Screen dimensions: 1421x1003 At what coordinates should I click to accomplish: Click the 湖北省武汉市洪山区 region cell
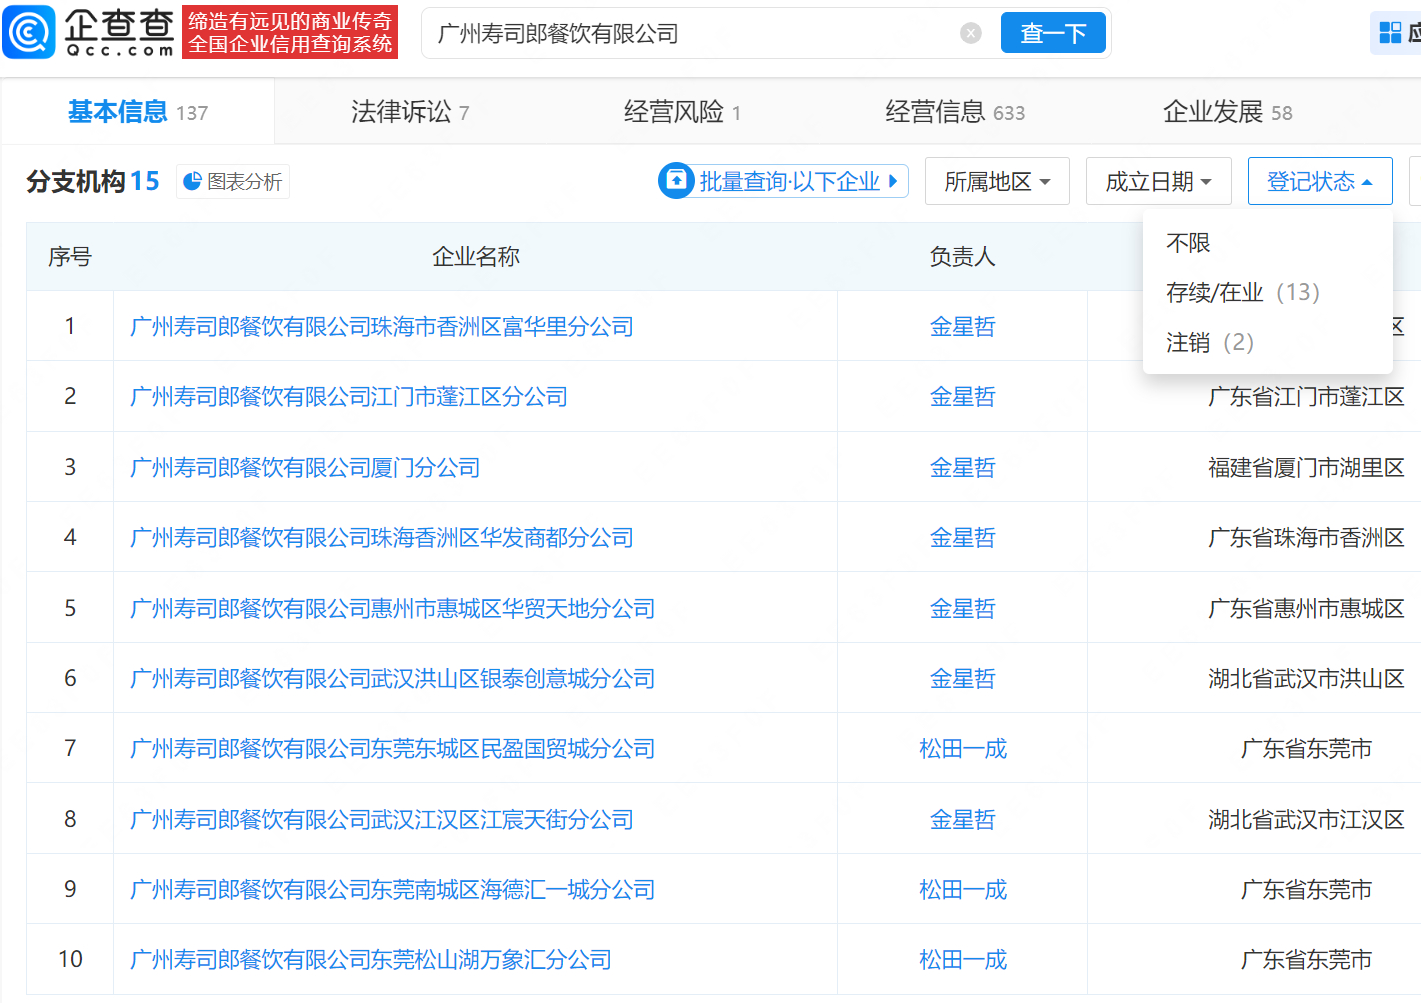coord(1306,679)
